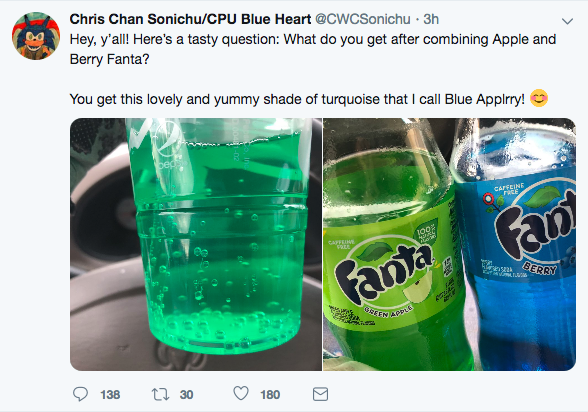
Task: Click the retweet arrows icon
Action: [x=160, y=394]
